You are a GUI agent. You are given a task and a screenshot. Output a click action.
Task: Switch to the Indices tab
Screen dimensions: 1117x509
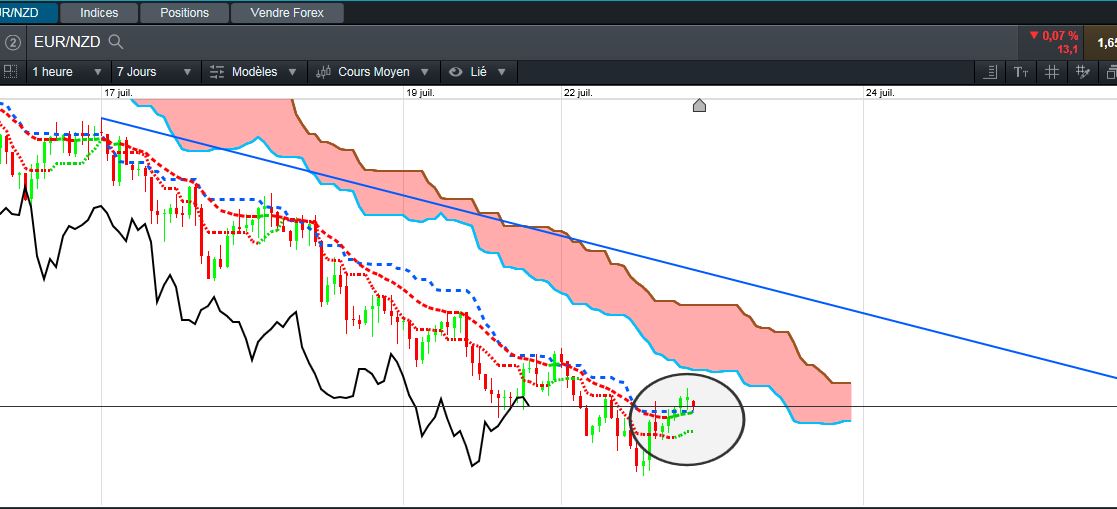coord(99,13)
